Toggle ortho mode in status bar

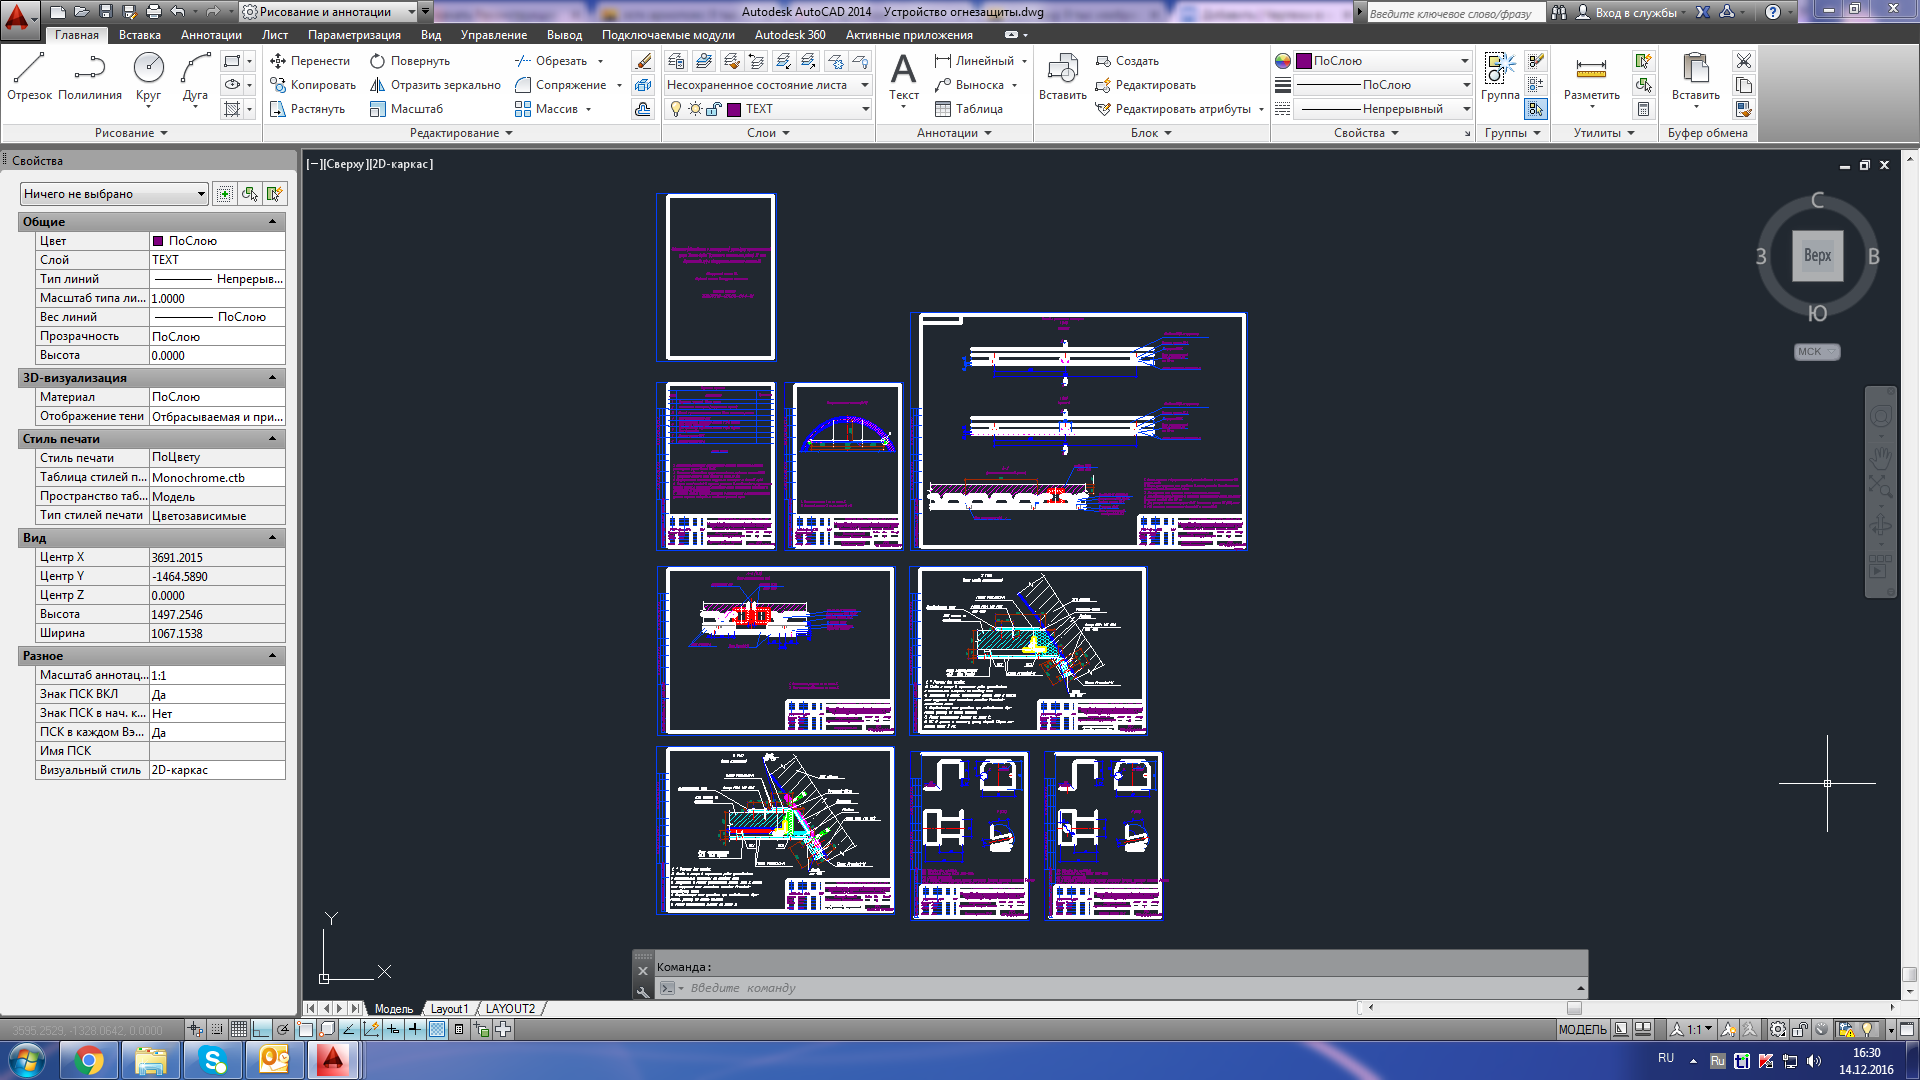(261, 1029)
